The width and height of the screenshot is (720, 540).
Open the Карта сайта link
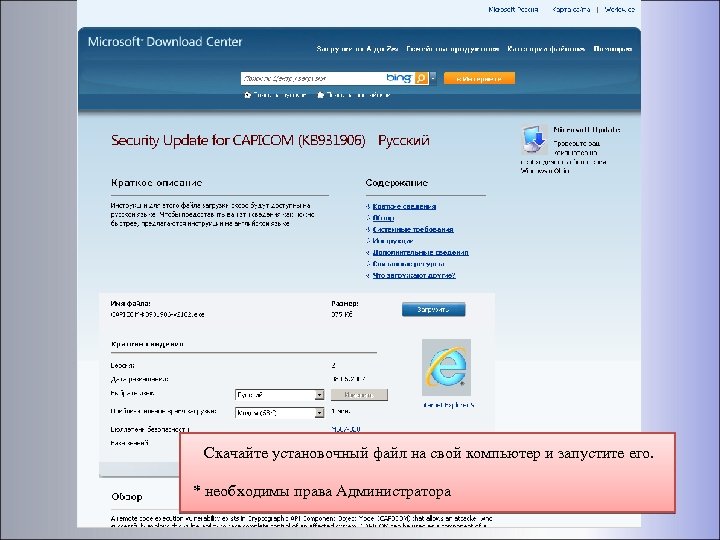pyautogui.click(x=571, y=9)
